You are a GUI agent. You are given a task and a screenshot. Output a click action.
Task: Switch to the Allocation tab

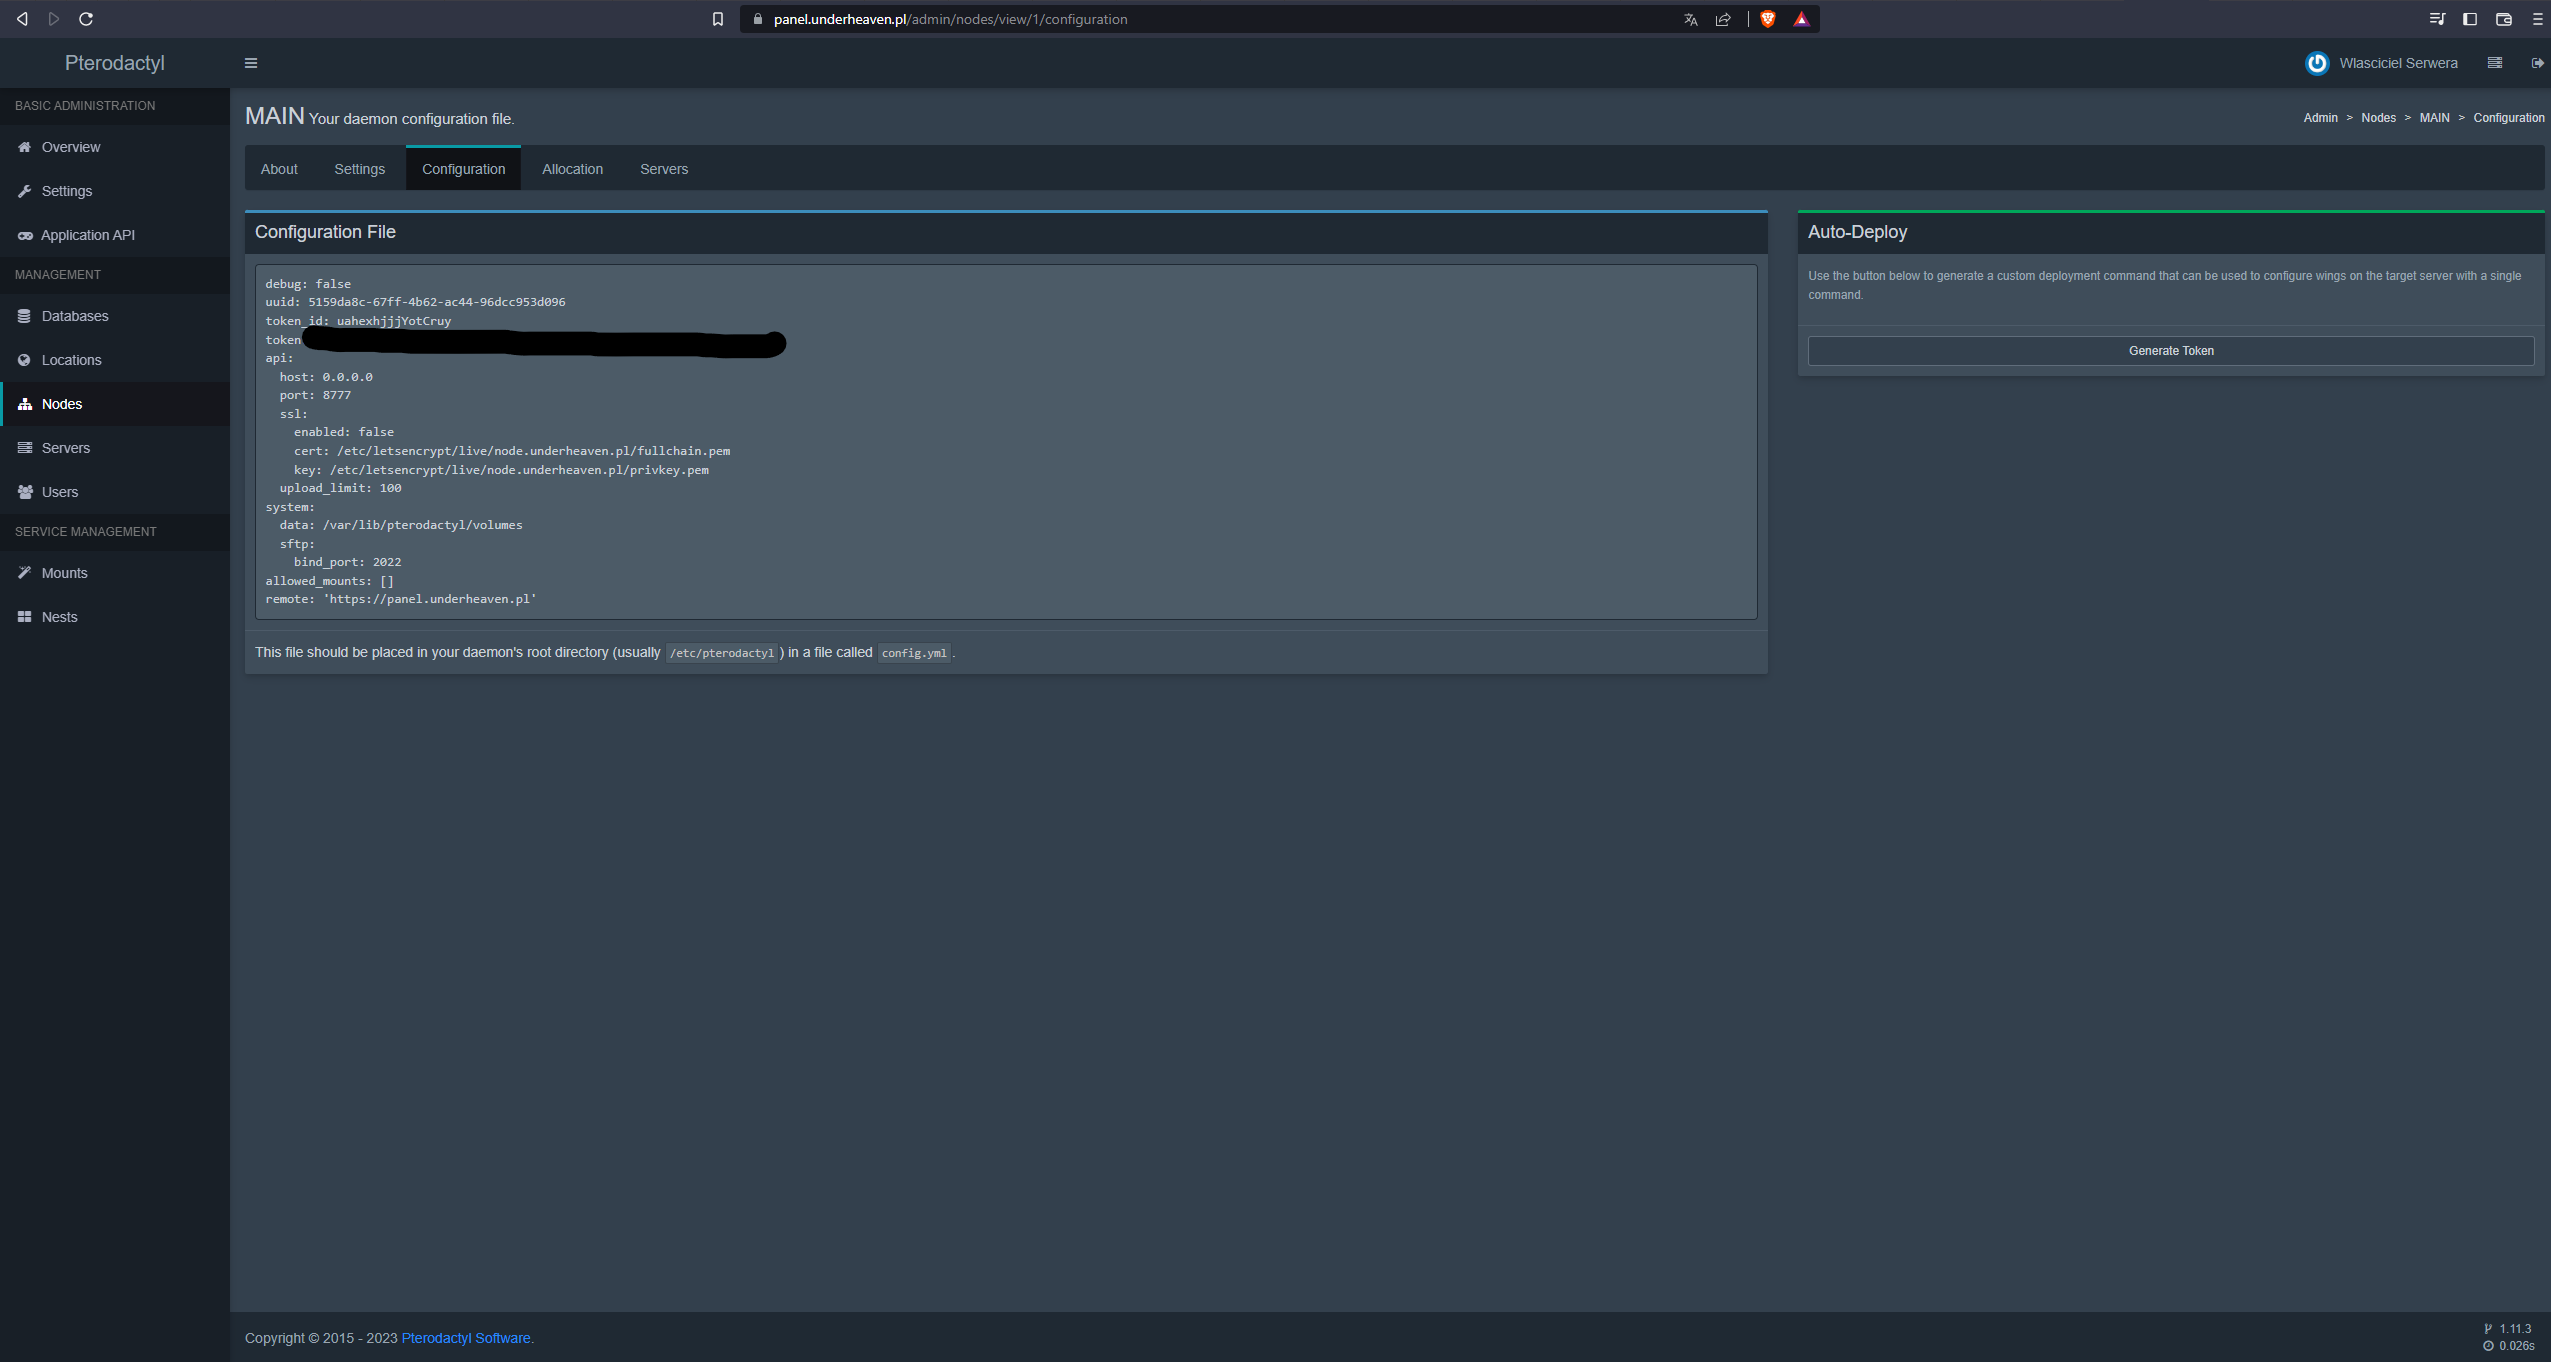point(572,169)
